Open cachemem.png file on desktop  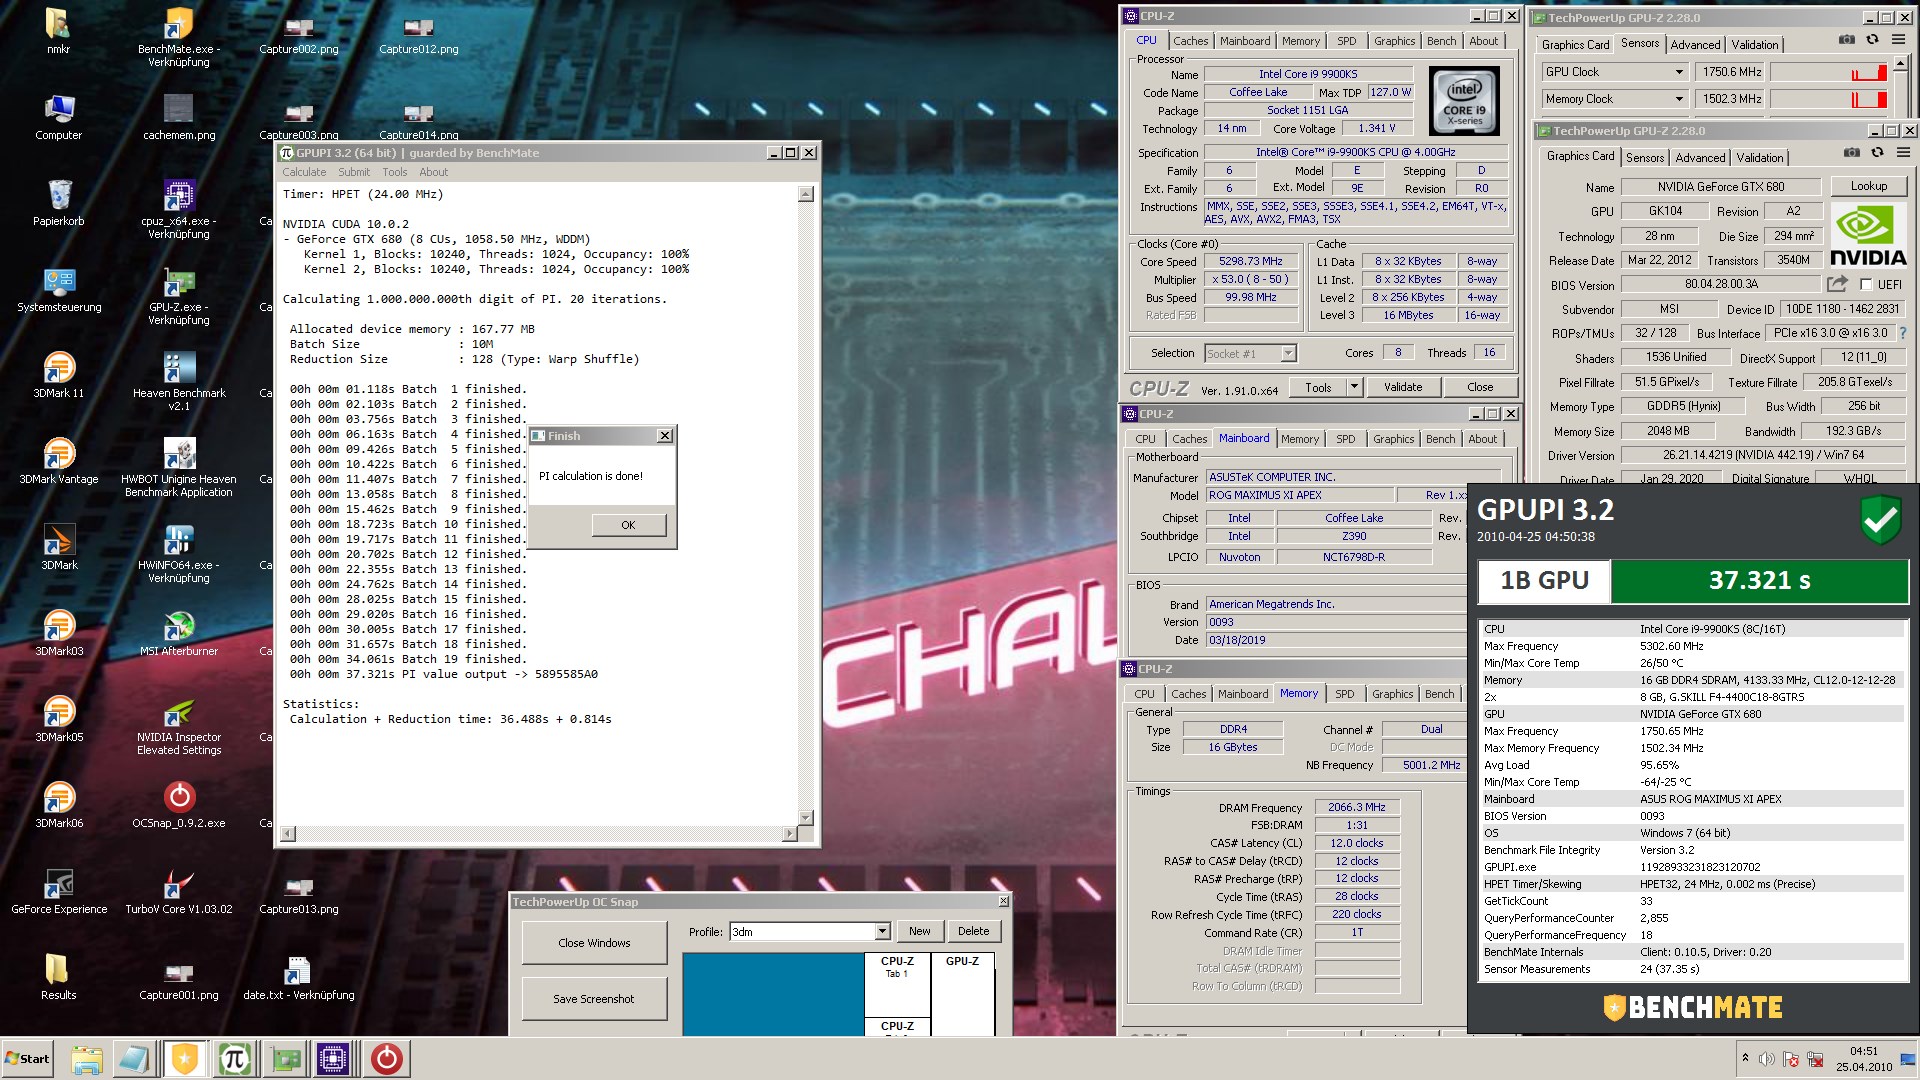click(179, 117)
